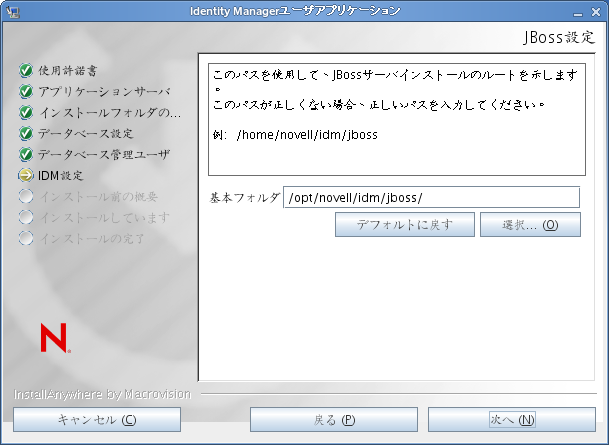Select the インストールしています step label
This screenshot has width=609, height=445.
tap(104, 217)
